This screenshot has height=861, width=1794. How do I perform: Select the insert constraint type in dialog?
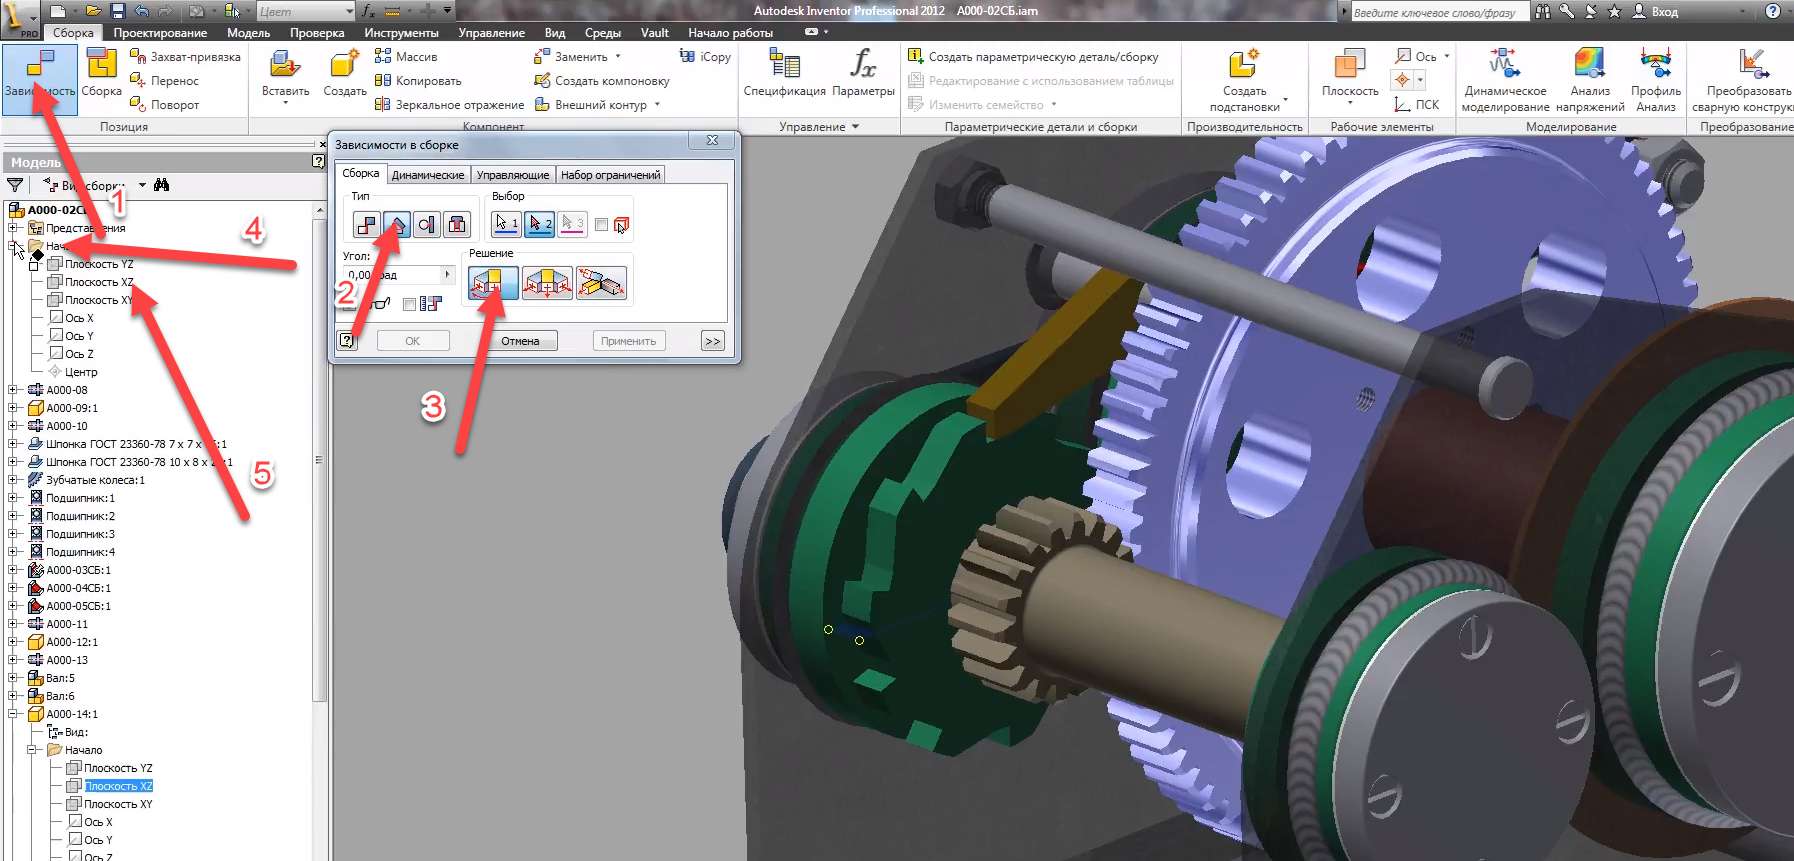point(457,225)
